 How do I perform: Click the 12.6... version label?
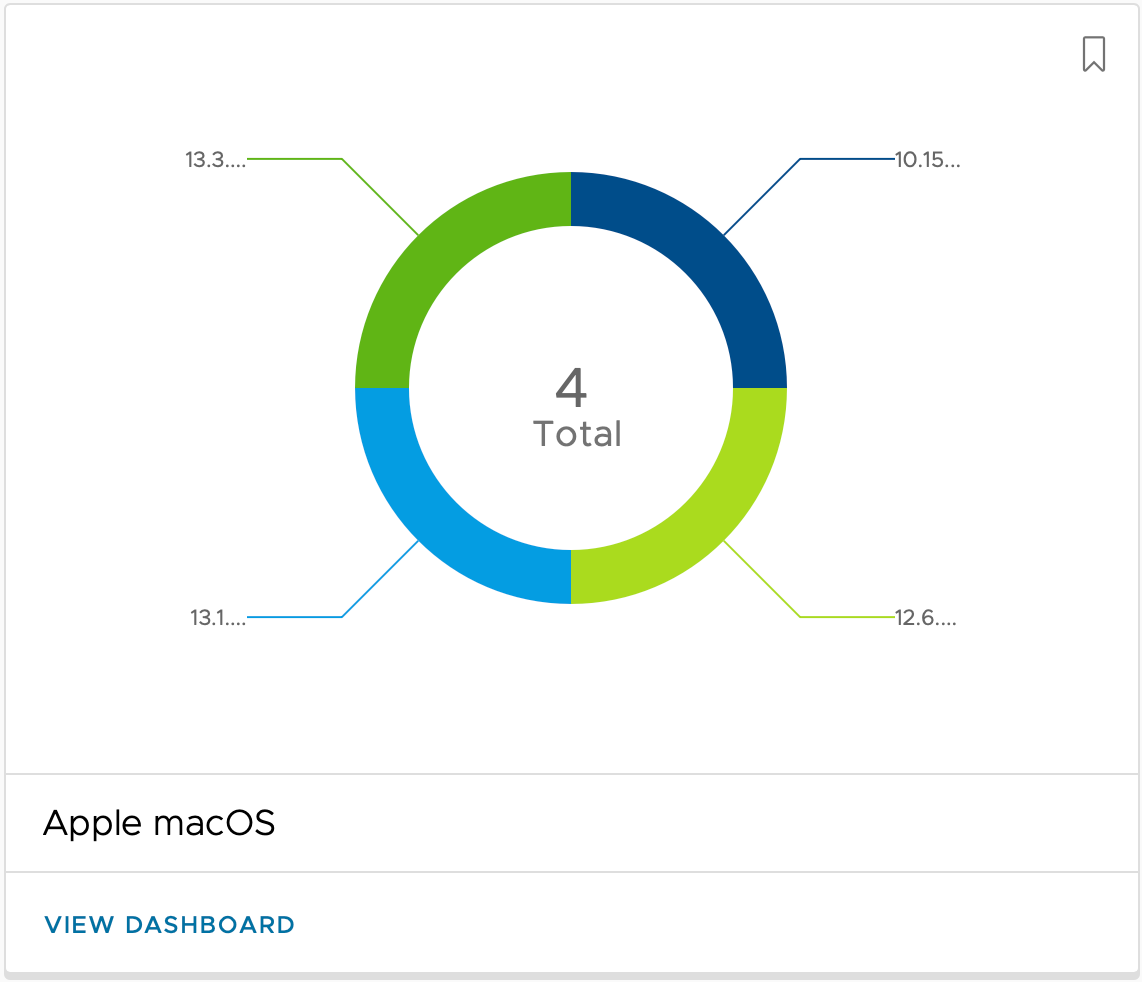click(x=925, y=619)
